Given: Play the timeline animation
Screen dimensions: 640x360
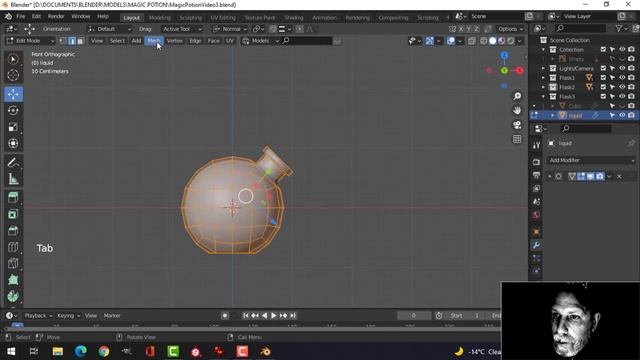Looking at the screenshot, I should 273,316.
